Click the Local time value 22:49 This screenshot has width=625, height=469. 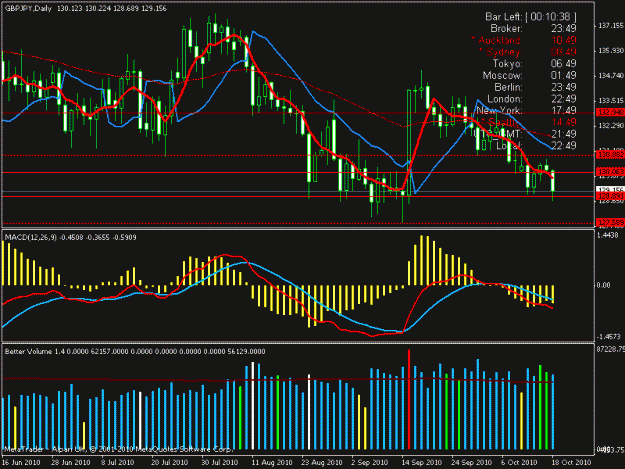pos(564,145)
